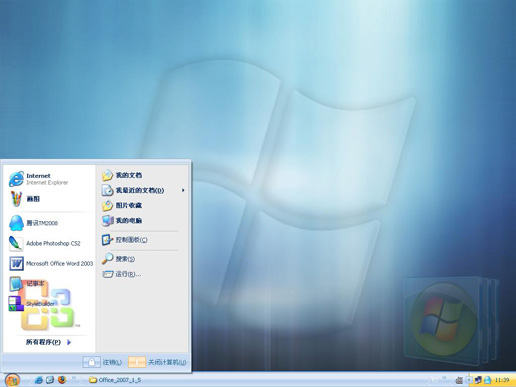Open My Computer (我的电脑) icon
This screenshot has height=387, width=516.
[x=108, y=220]
